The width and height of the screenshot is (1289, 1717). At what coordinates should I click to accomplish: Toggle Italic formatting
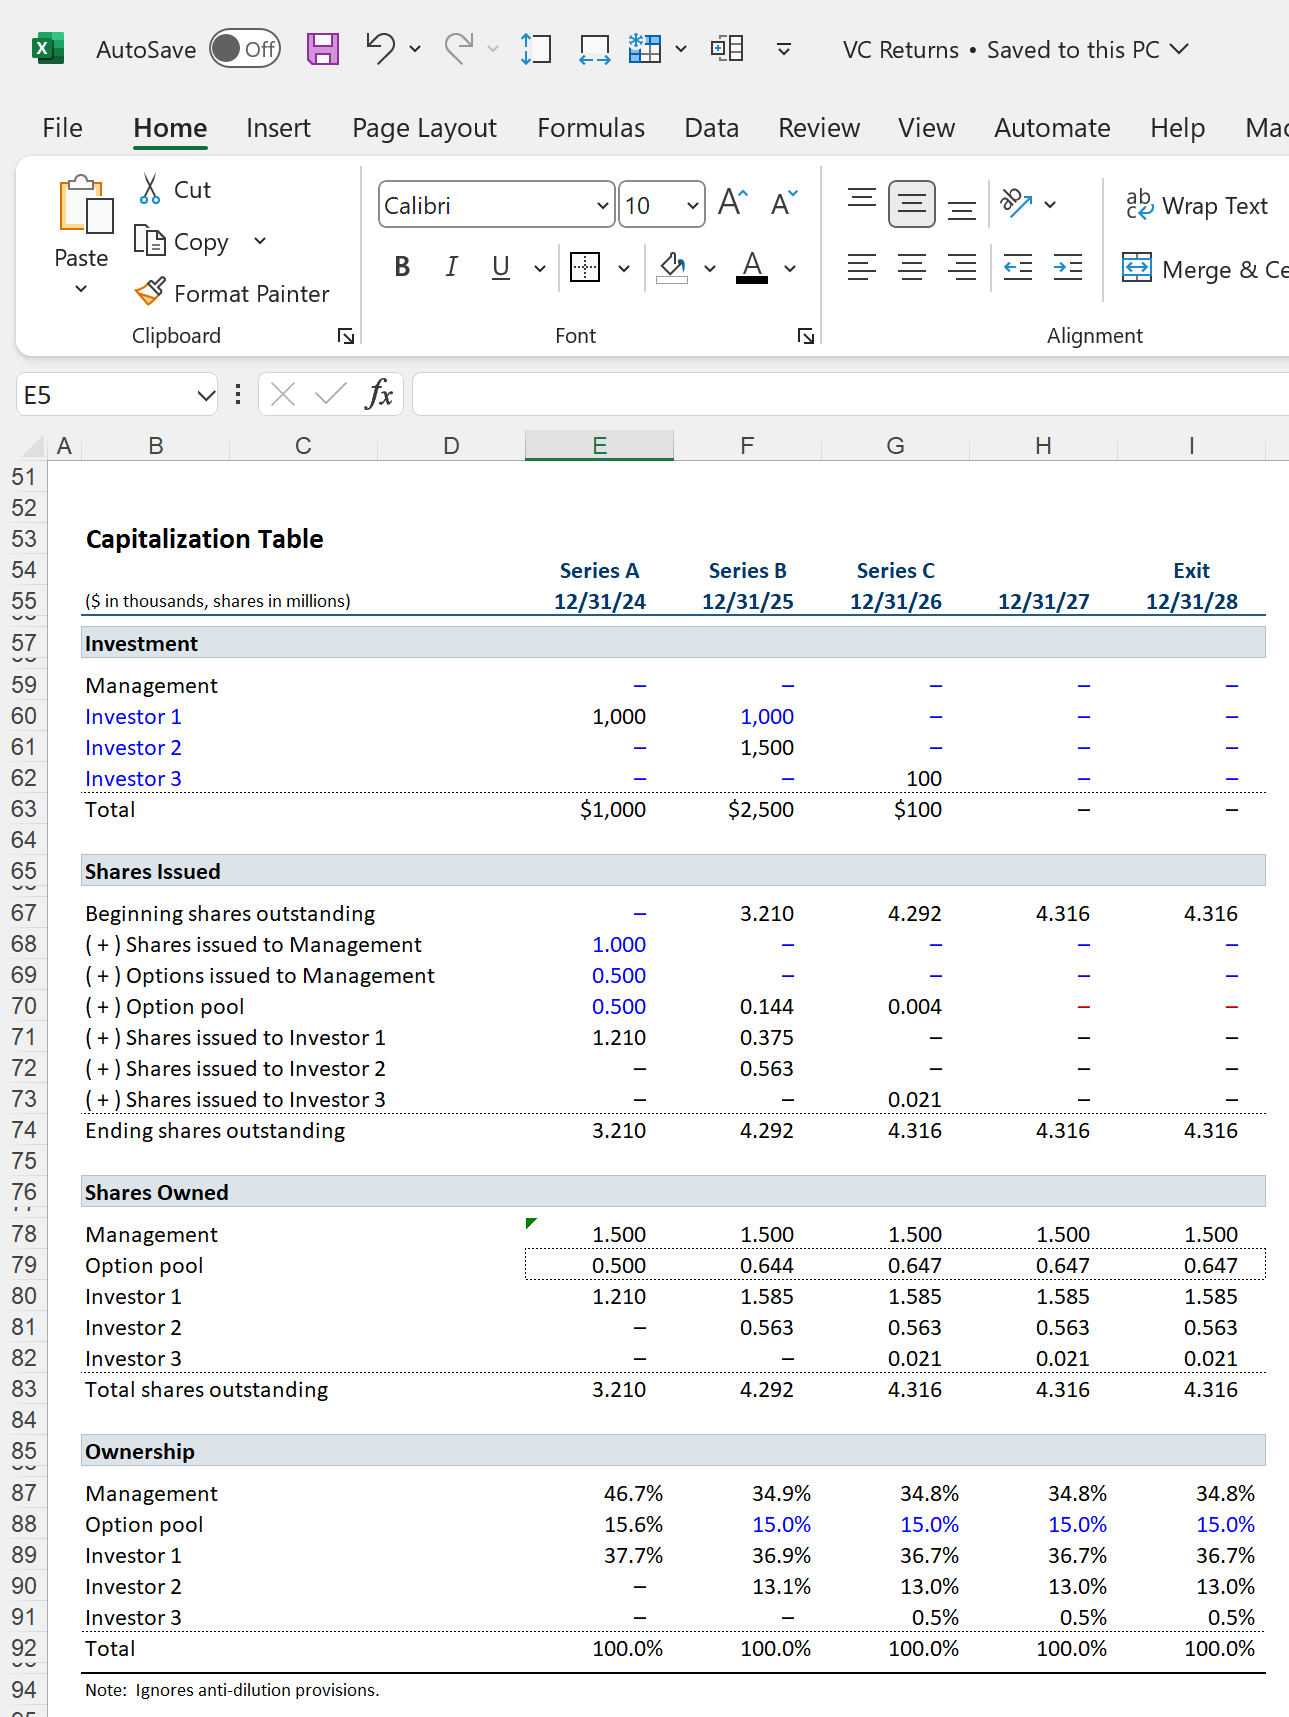pyautogui.click(x=451, y=267)
